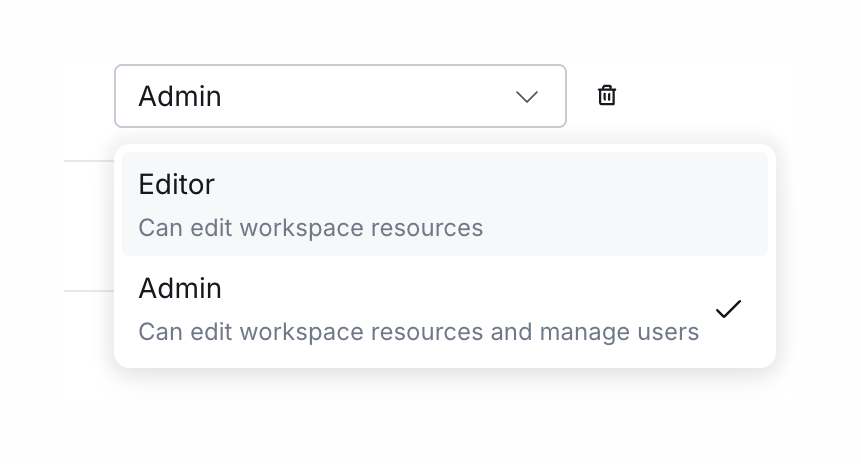This screenshot has height=464, width=861.
Task: Select the Editor role option
Action: click(x=444, y=205)
